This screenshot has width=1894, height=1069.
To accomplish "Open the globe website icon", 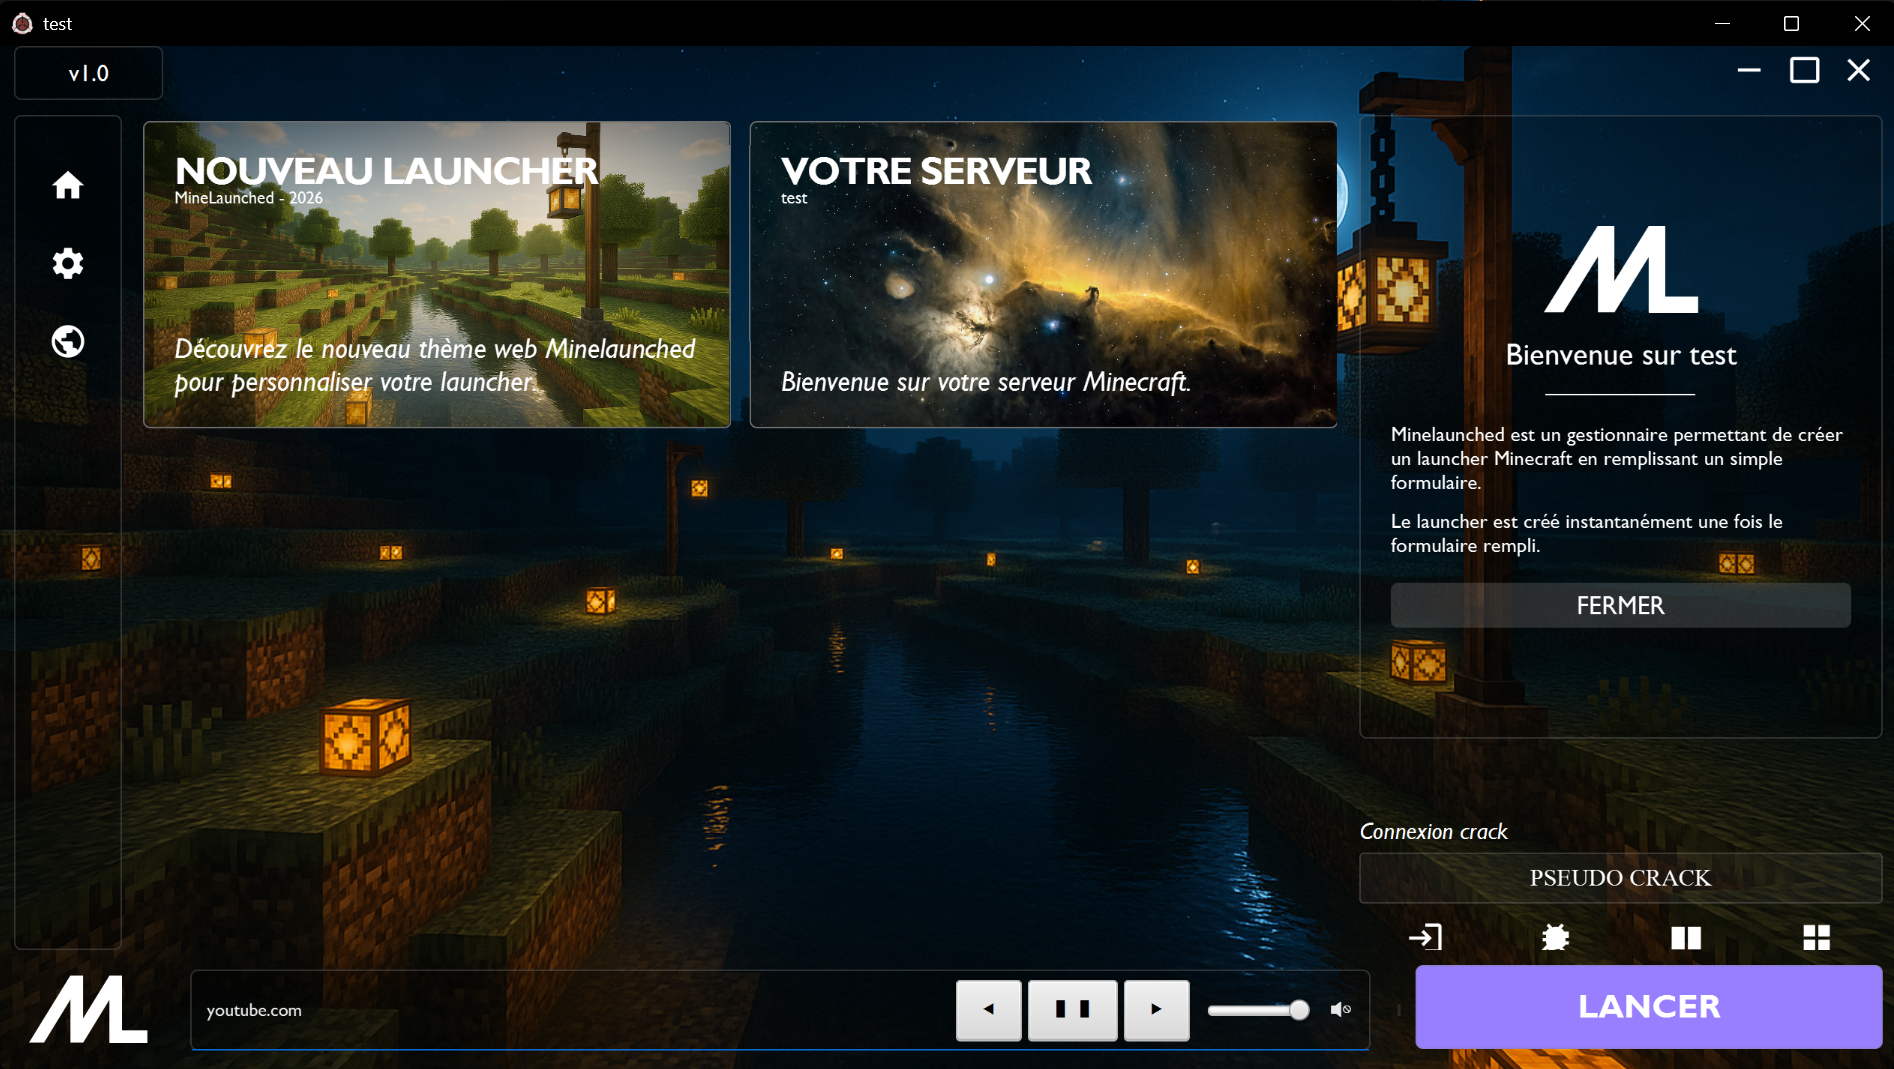I will [x=68, y=341].
